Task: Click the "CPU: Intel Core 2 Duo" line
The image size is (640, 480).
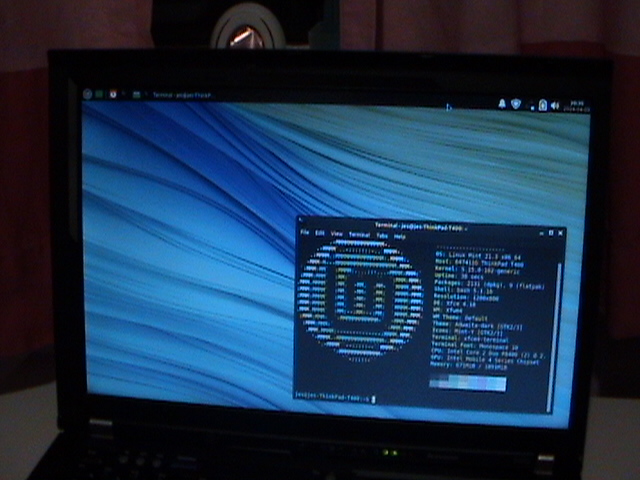Action: click(x=488, y=353)
